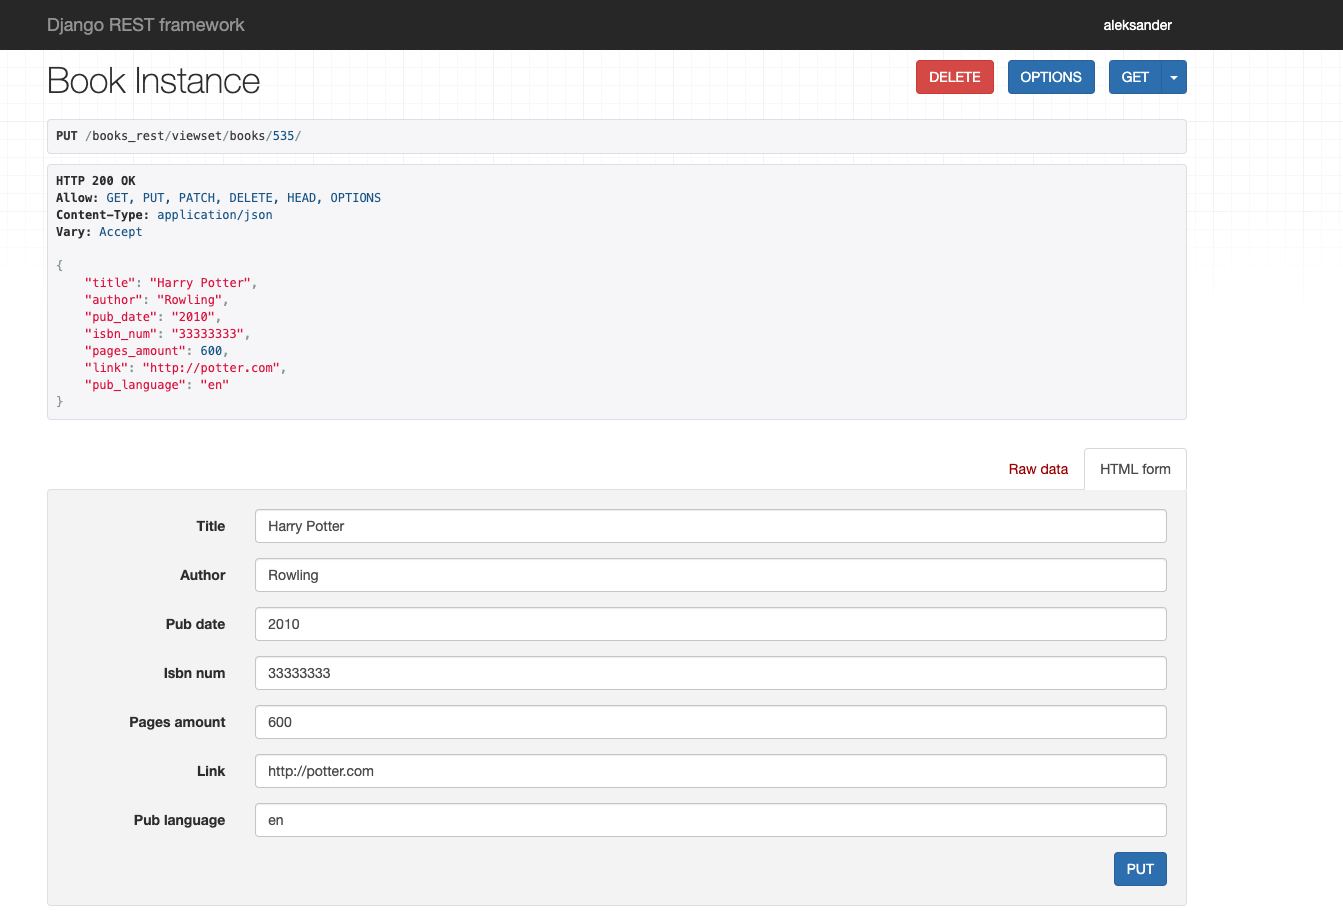Submit the form with PUT button
Viewport: 1343px width, 923px height.
pos(1140,869)
